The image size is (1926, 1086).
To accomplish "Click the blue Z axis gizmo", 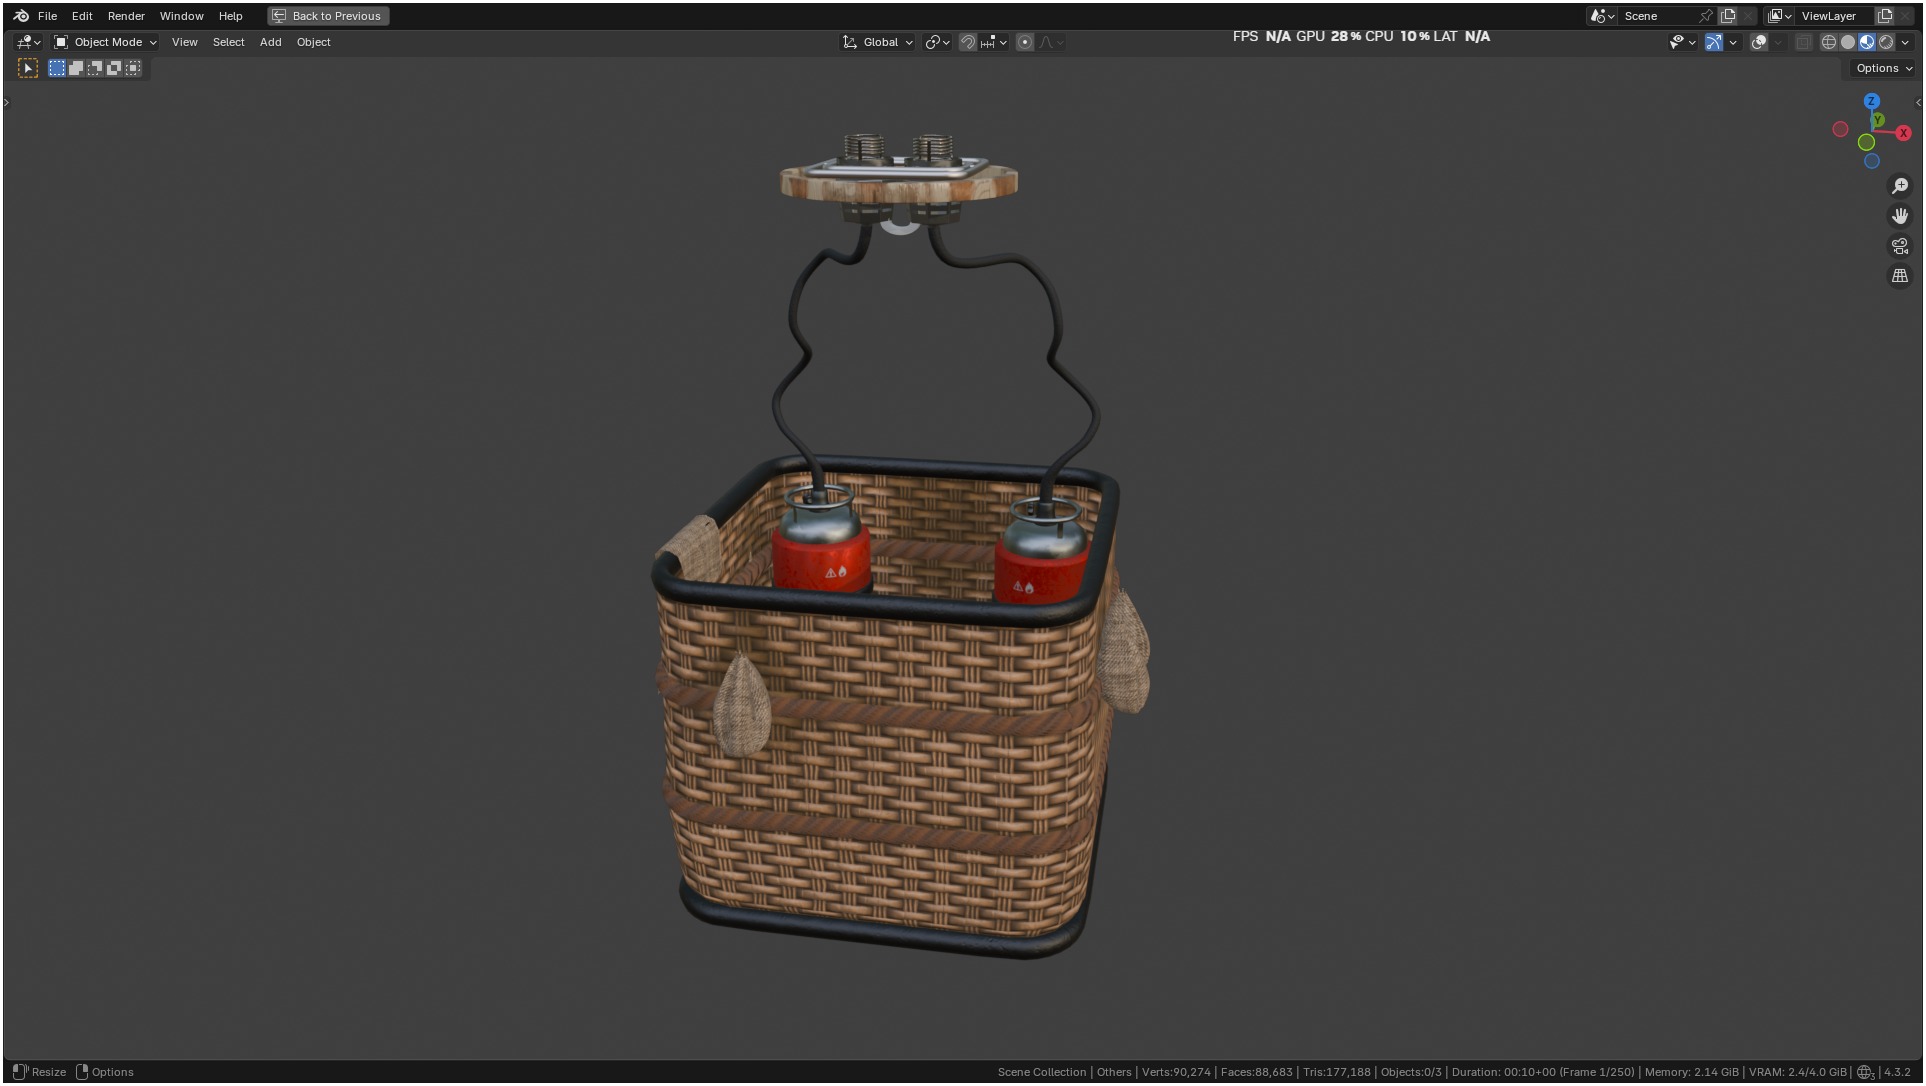I will pyautogui.click(x=1872, y=101).
